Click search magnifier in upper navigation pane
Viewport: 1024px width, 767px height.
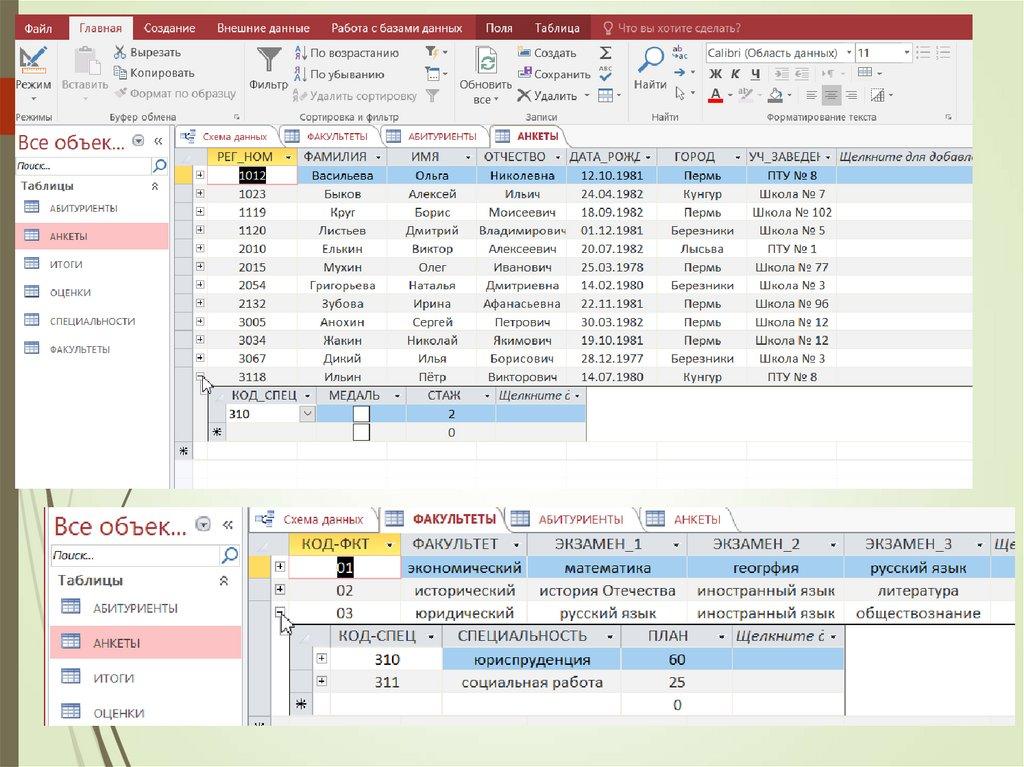point(159,166)
